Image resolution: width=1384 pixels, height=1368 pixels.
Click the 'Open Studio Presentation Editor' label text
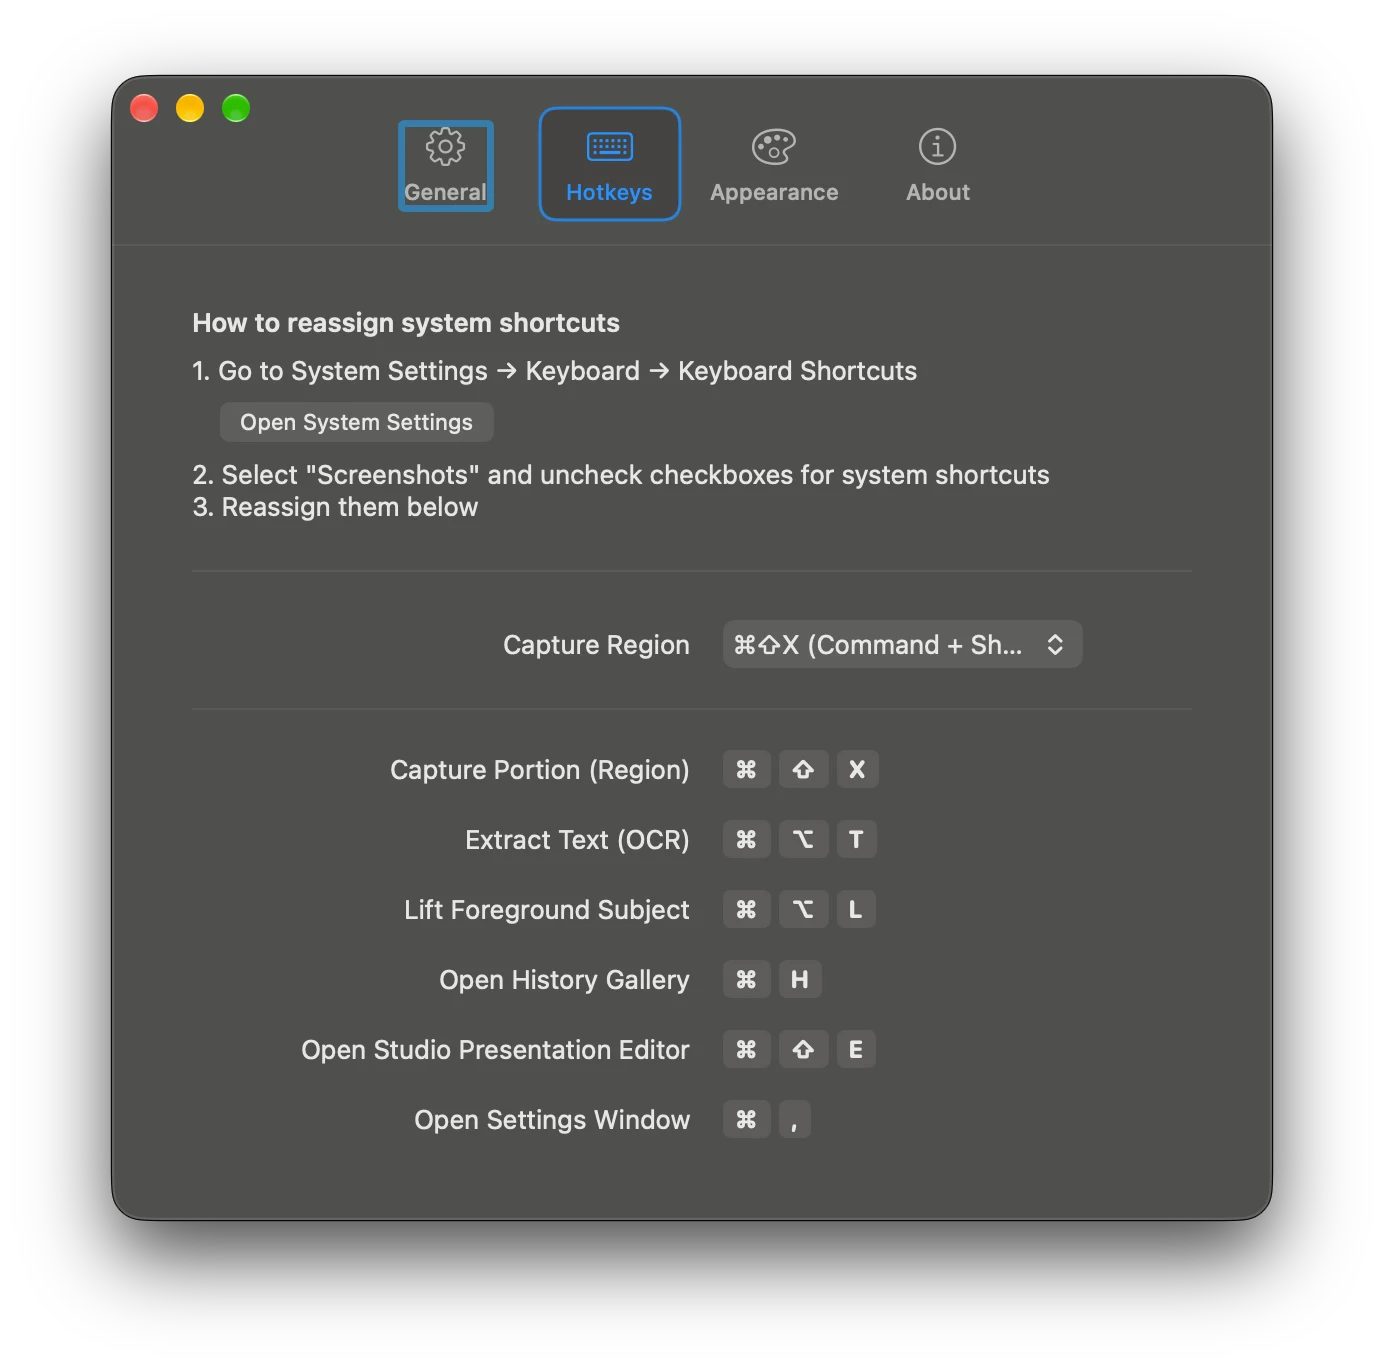coord(495,1050)
